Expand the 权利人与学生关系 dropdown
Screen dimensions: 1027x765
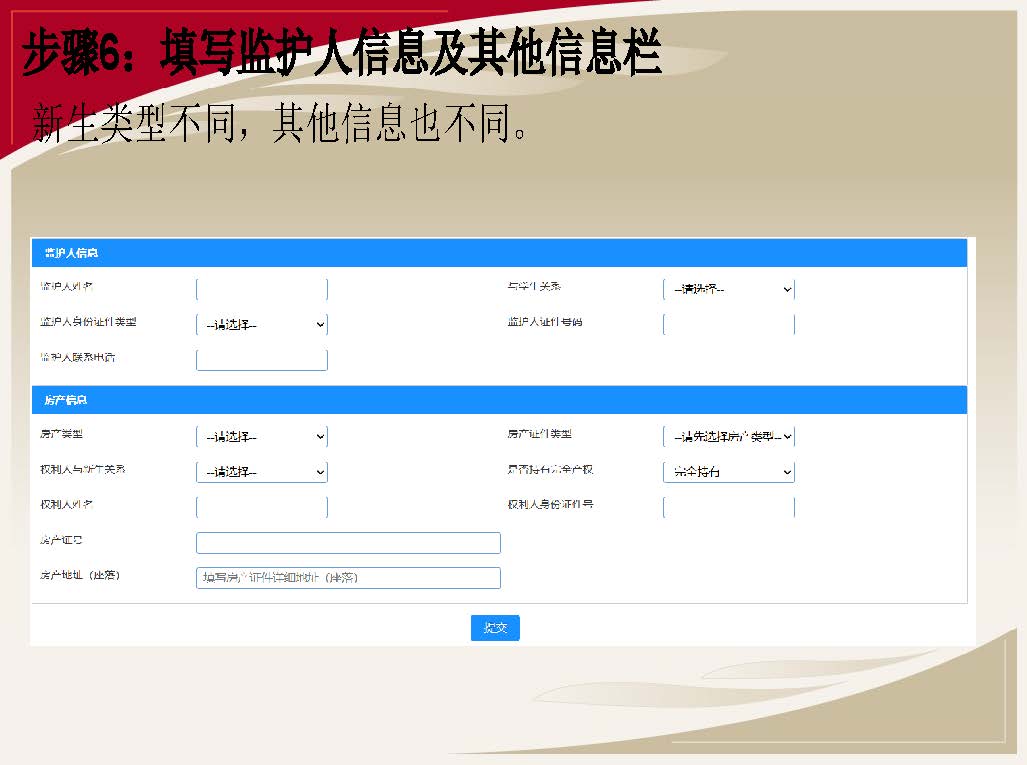pos(261,472)
